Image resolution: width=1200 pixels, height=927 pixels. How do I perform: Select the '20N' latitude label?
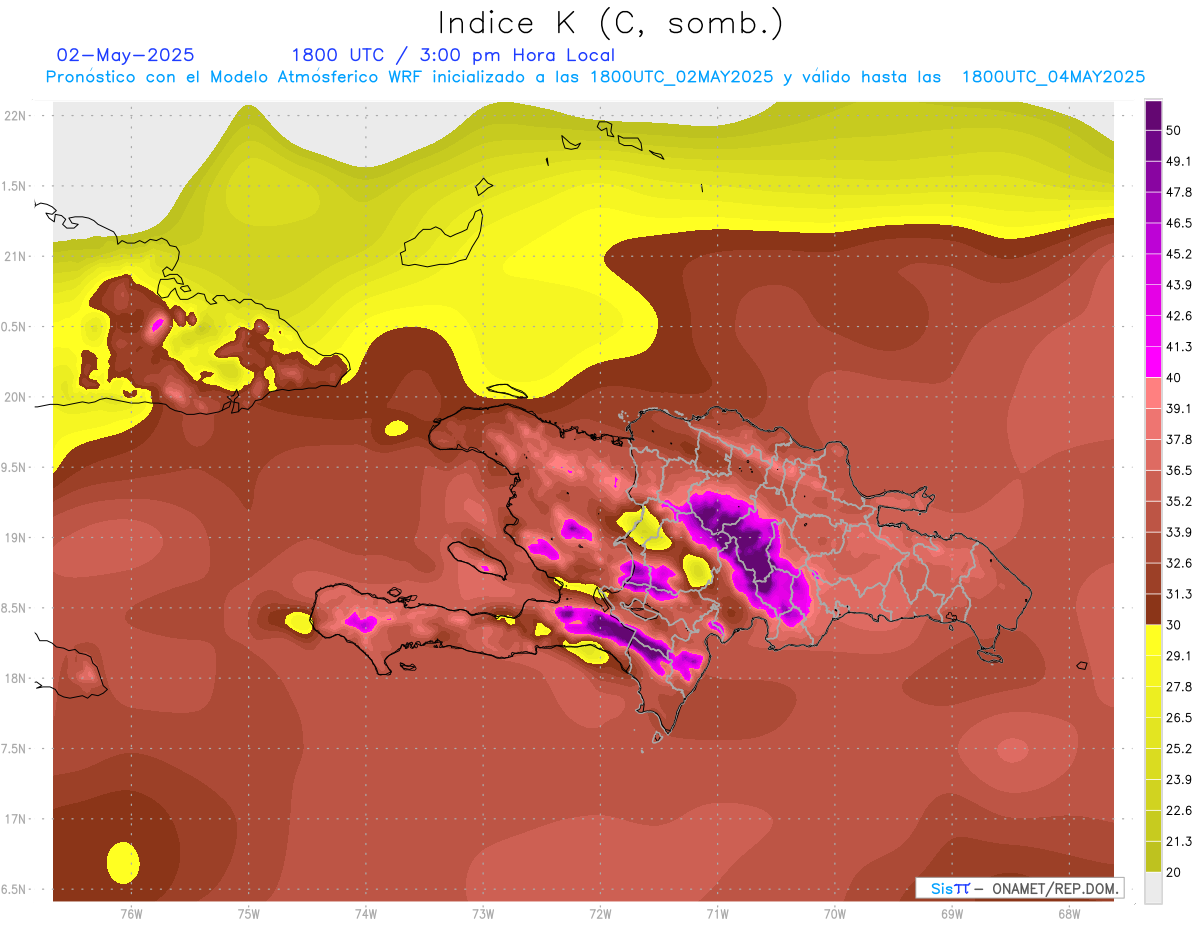click(16, 397)
